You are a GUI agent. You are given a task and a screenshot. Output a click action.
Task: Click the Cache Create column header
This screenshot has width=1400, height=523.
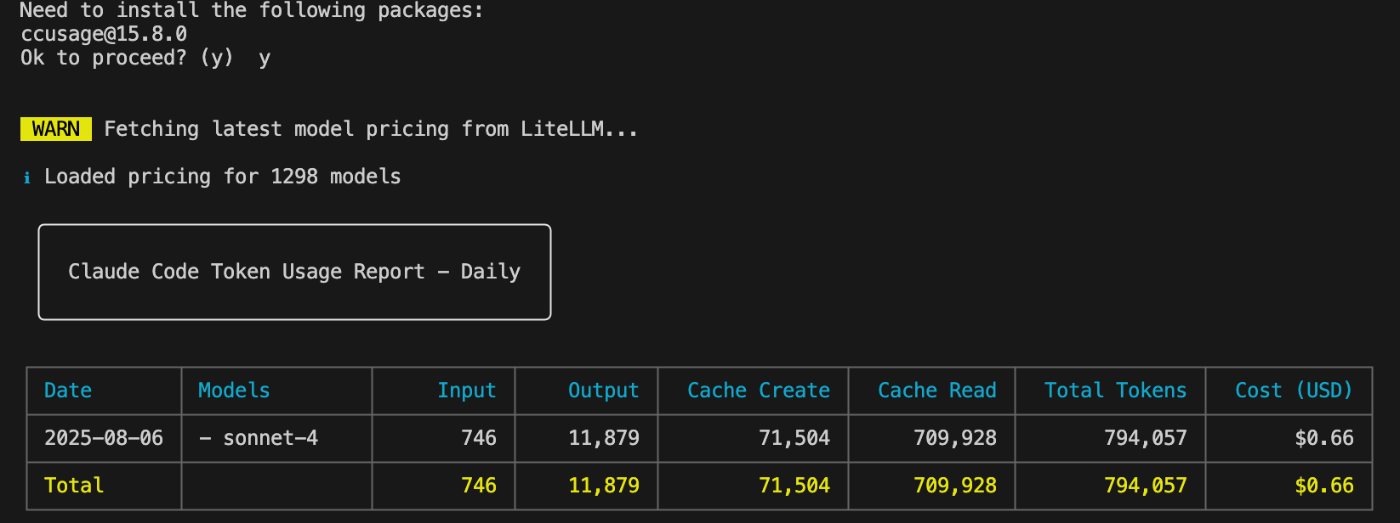coord(759,390)
